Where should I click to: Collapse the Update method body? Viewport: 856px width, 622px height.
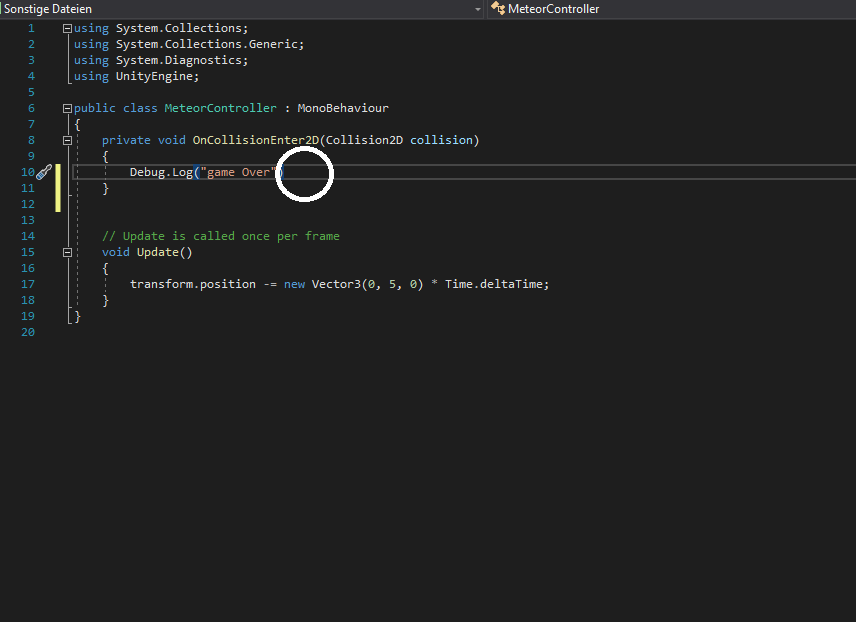coord(67,252)
